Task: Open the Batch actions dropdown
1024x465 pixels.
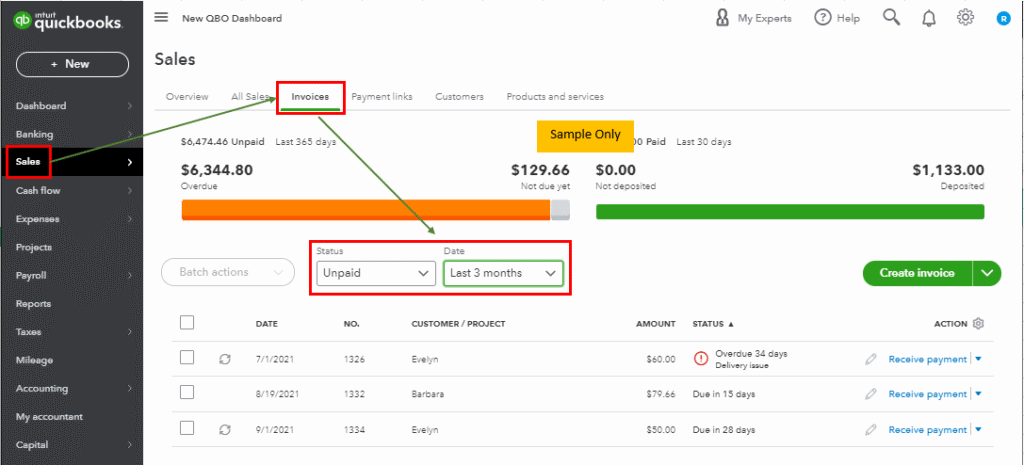Action: point(228,272)
